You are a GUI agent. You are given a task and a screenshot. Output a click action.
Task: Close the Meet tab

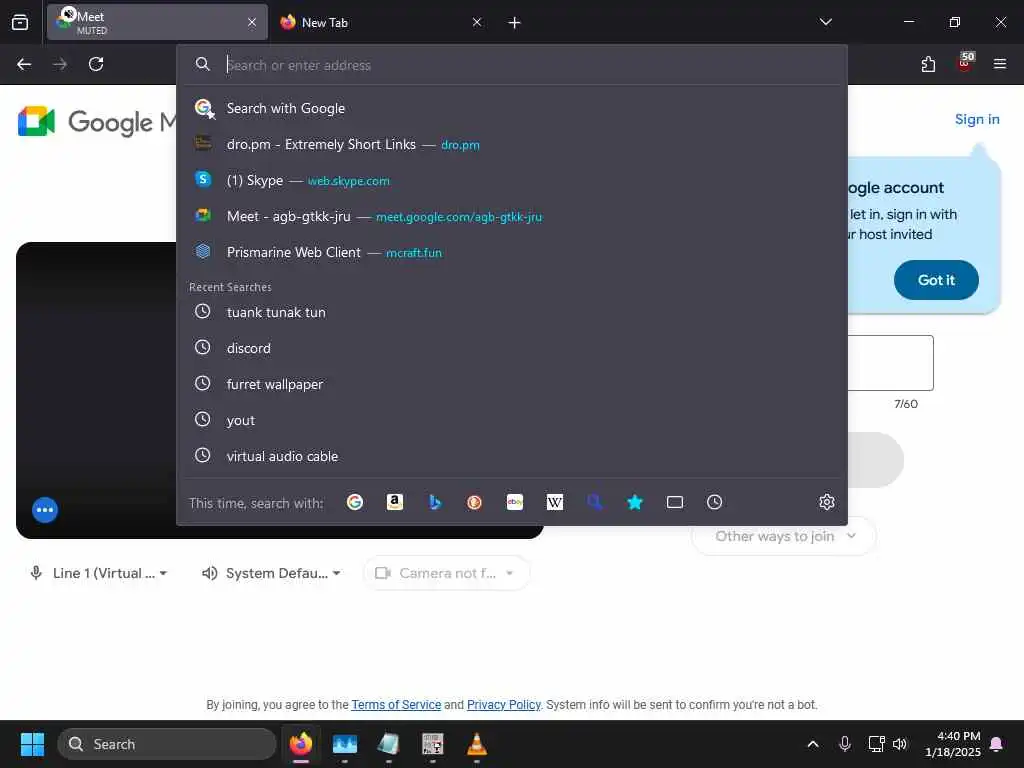[x=252, y=22]
